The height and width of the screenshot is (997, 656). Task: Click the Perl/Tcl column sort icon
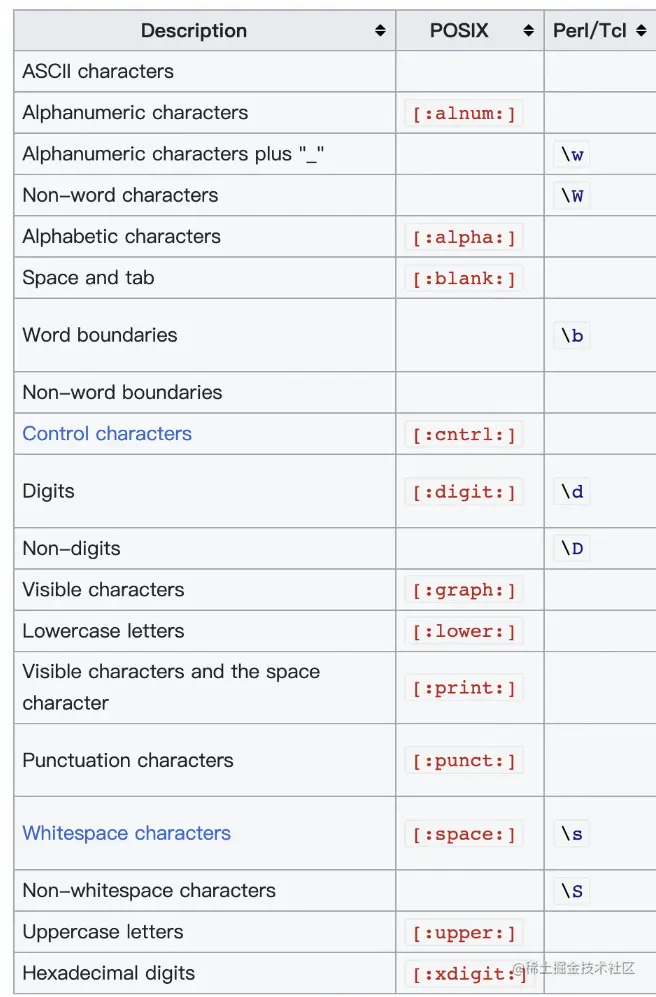[x=641, y=31]
